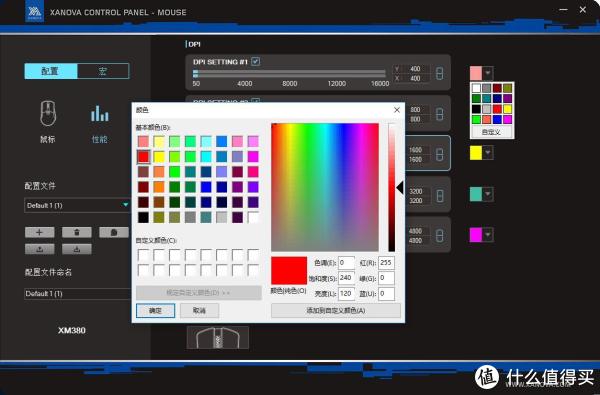Viewport: 600px width, 395px height.
Task: Open the magenta color dropdown arrow
Action: pyautogui.click(x=488, y=235)
